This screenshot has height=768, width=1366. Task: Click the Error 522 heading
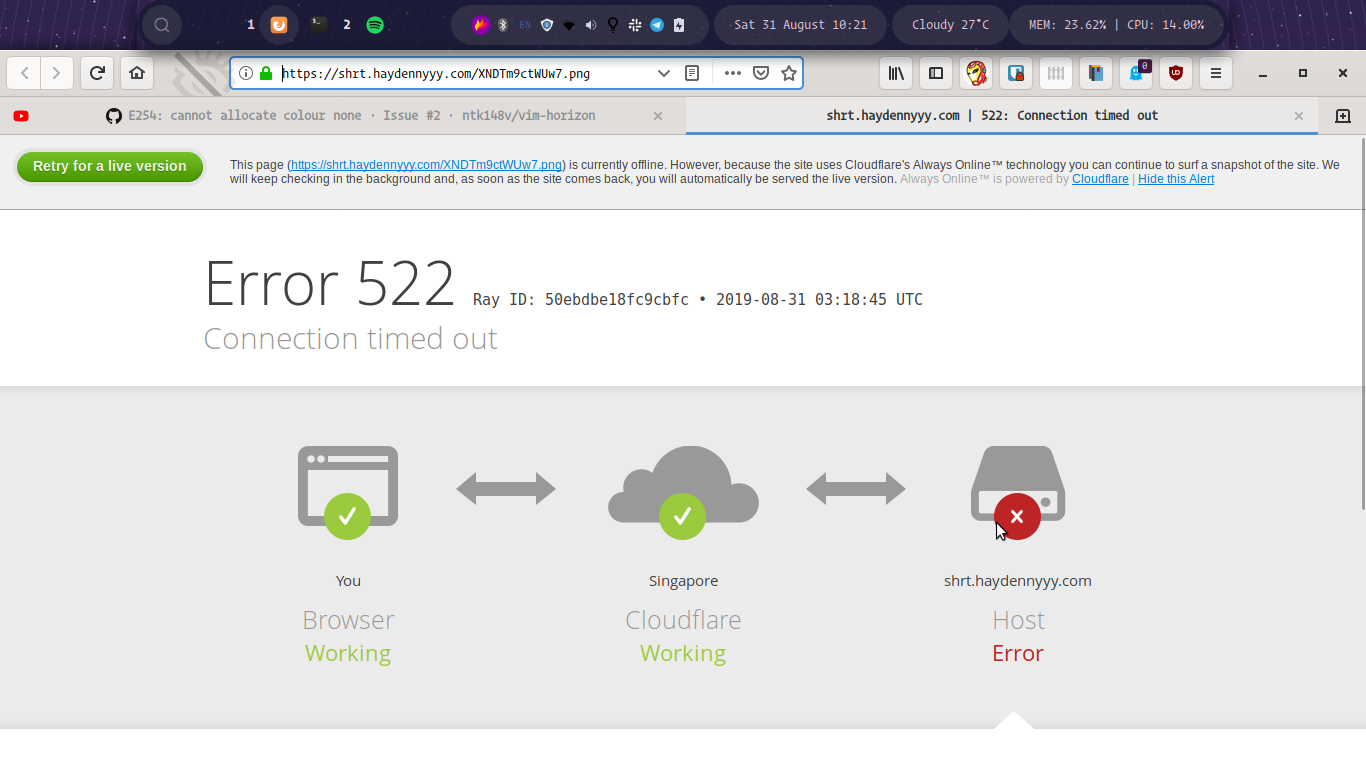(330, 284)
